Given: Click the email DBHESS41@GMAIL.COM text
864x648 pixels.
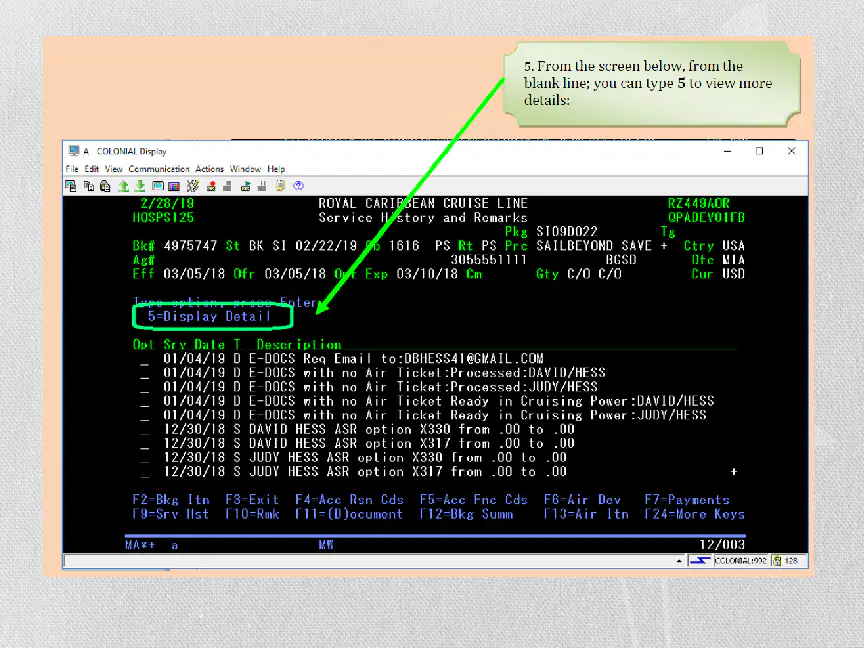Looking at the screenshot, I should pos(474,359).
